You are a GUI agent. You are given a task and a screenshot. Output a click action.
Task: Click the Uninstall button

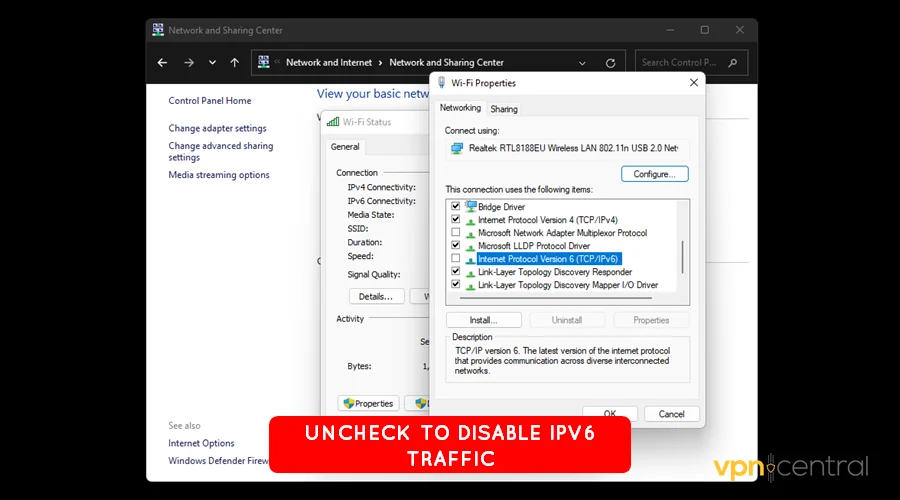(567, 320)
